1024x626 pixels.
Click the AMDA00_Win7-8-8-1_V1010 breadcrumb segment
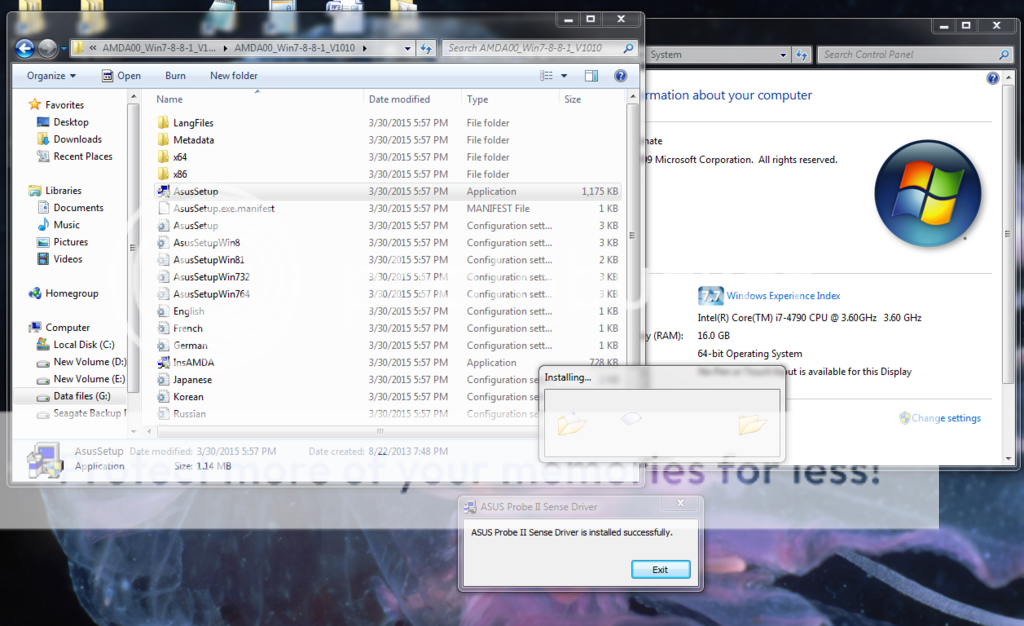(x=295, y=48)
